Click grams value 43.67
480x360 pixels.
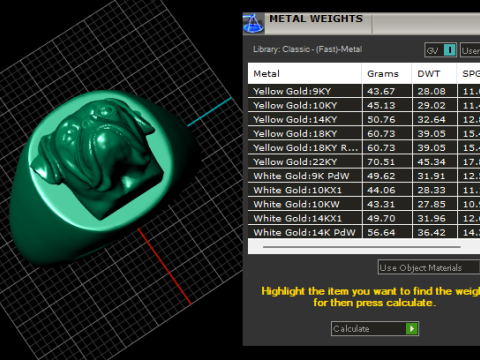click(381, 91)
